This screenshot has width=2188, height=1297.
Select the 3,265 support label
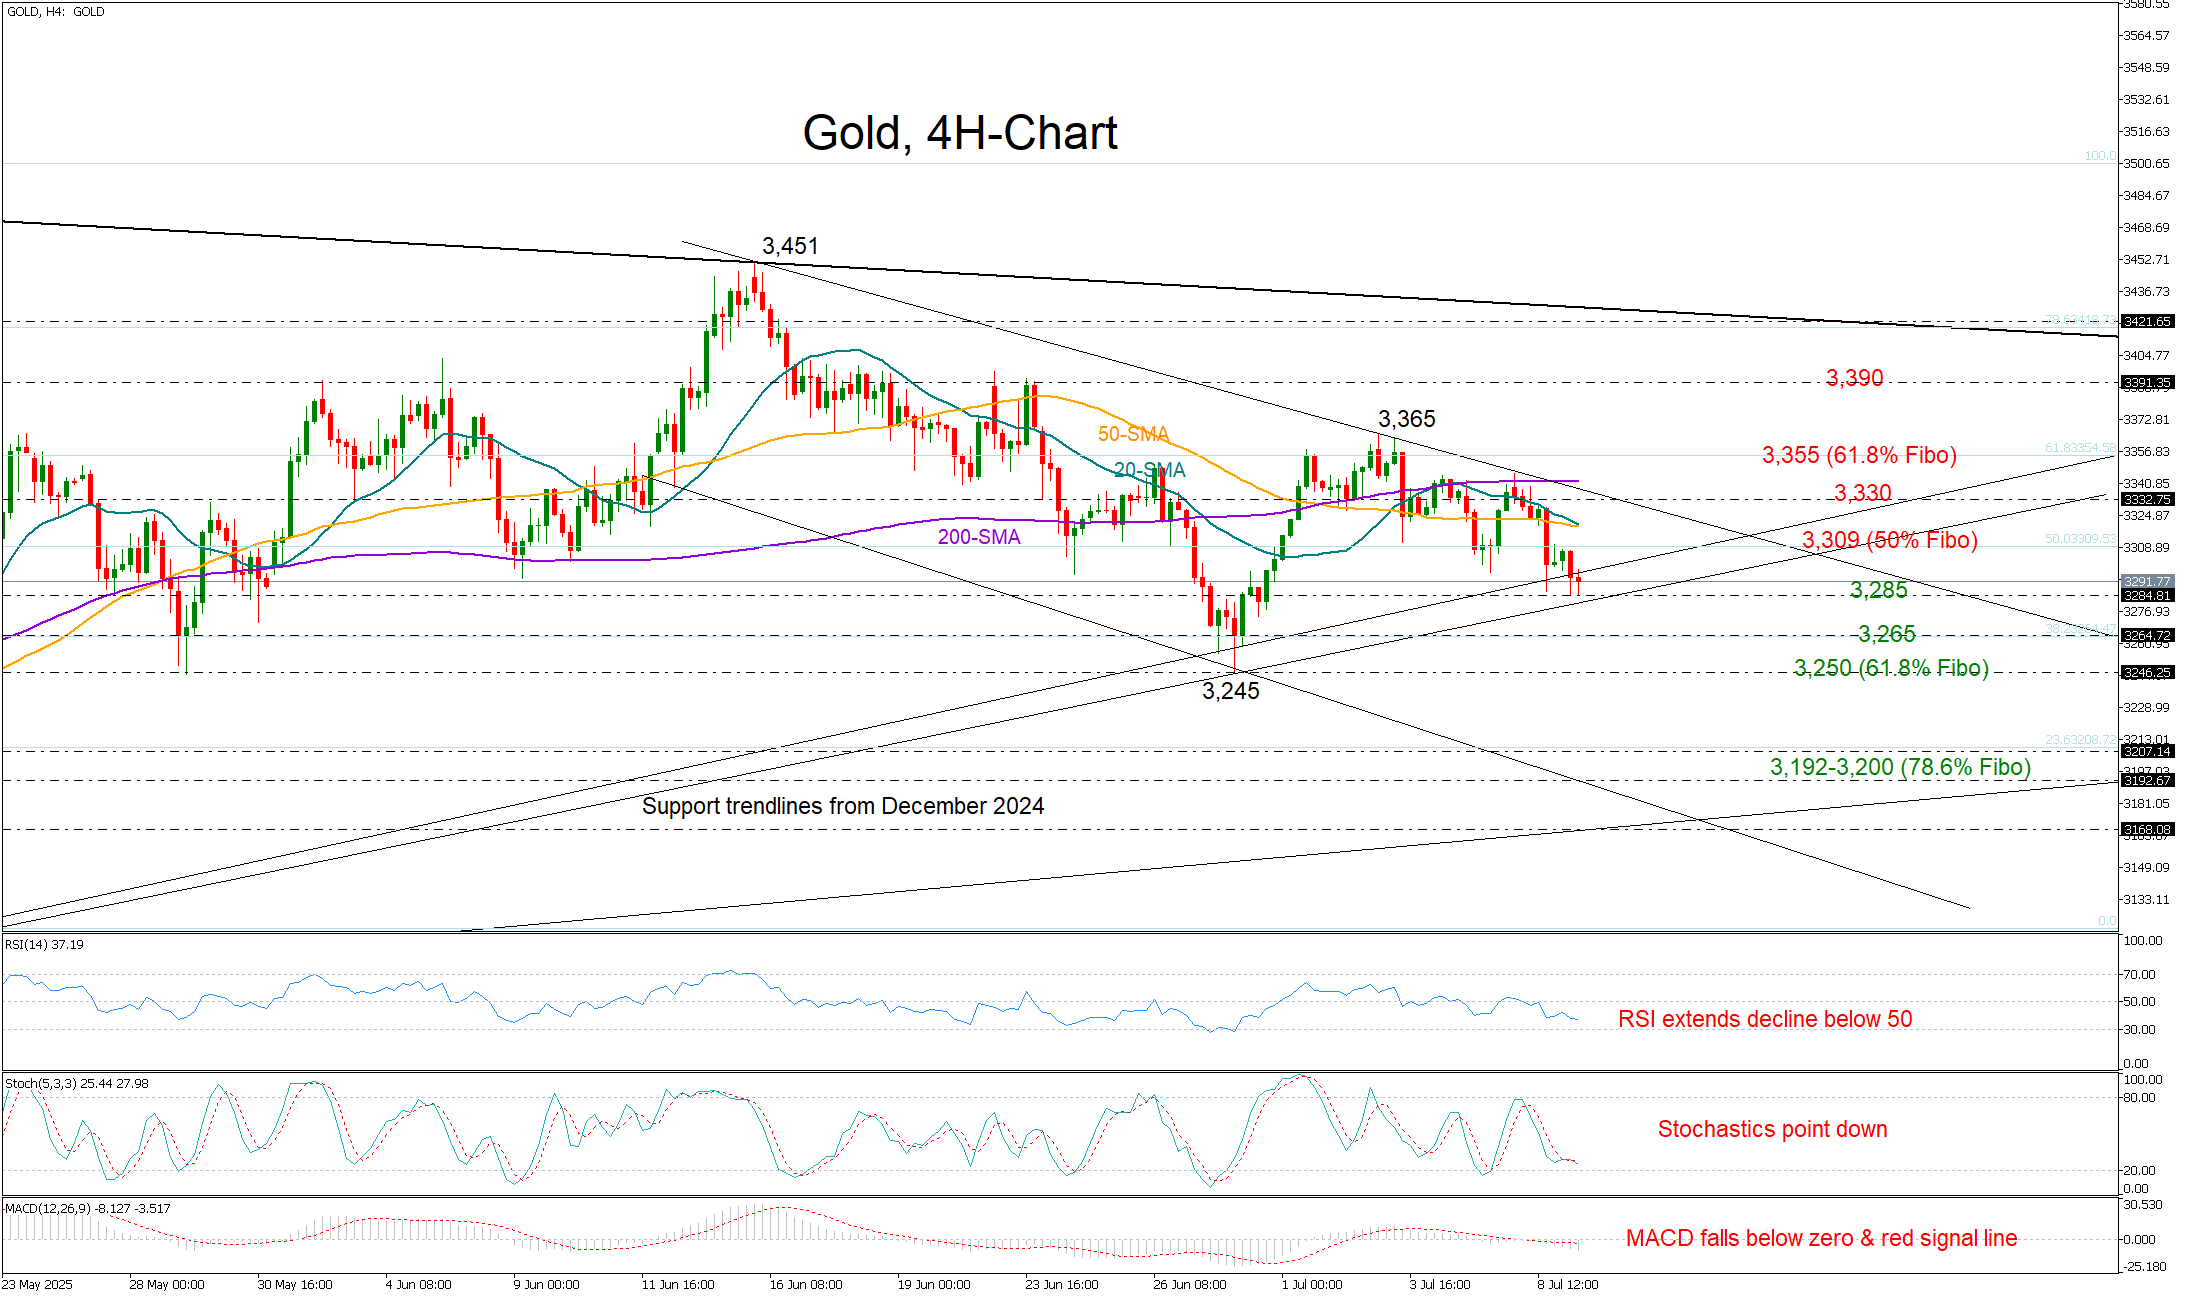coord(1886,634)
